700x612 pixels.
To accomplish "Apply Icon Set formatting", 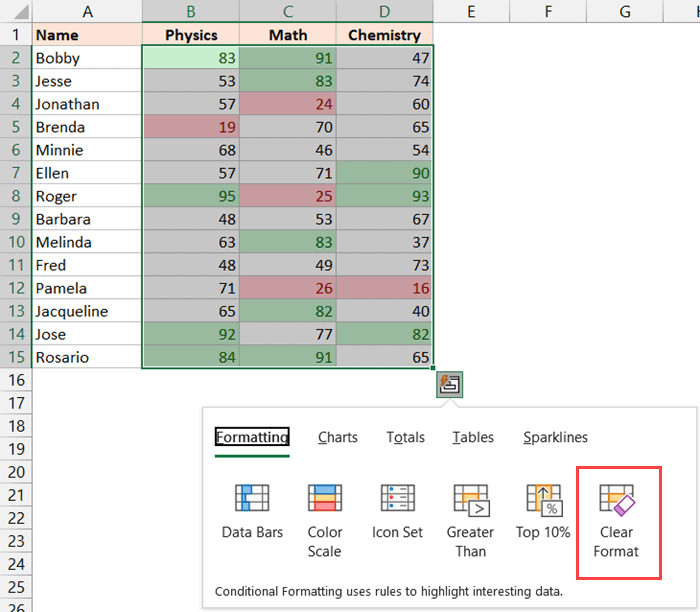I will click(x=397, y=511).
